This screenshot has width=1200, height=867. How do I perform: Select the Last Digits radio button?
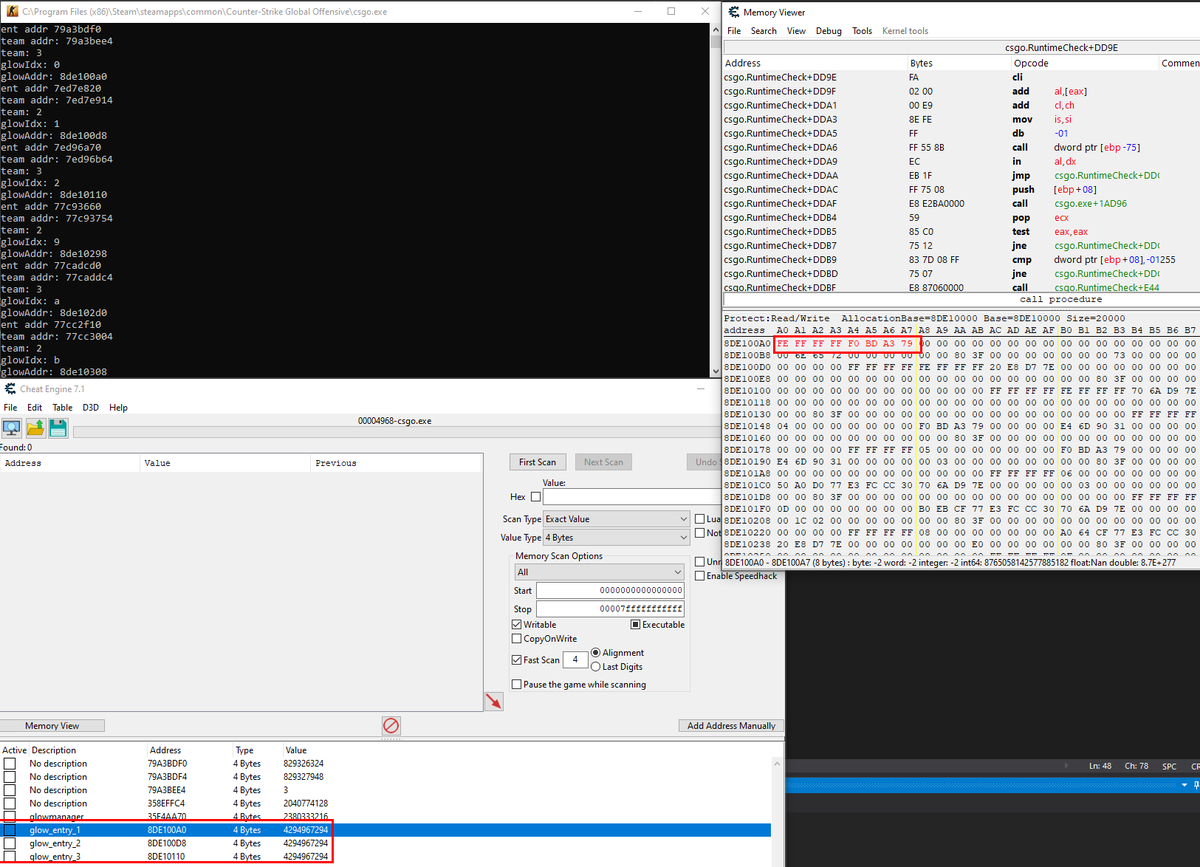click(596, 666)
